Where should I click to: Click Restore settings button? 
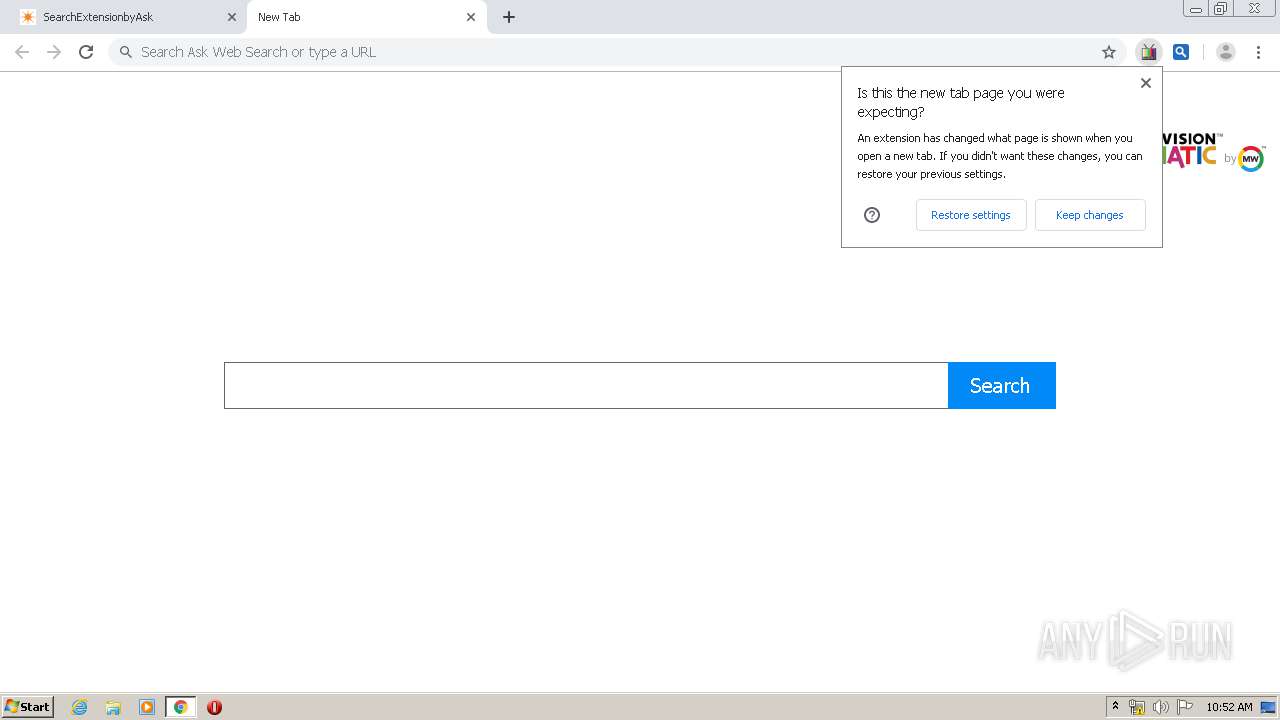(x=971, y=215)
